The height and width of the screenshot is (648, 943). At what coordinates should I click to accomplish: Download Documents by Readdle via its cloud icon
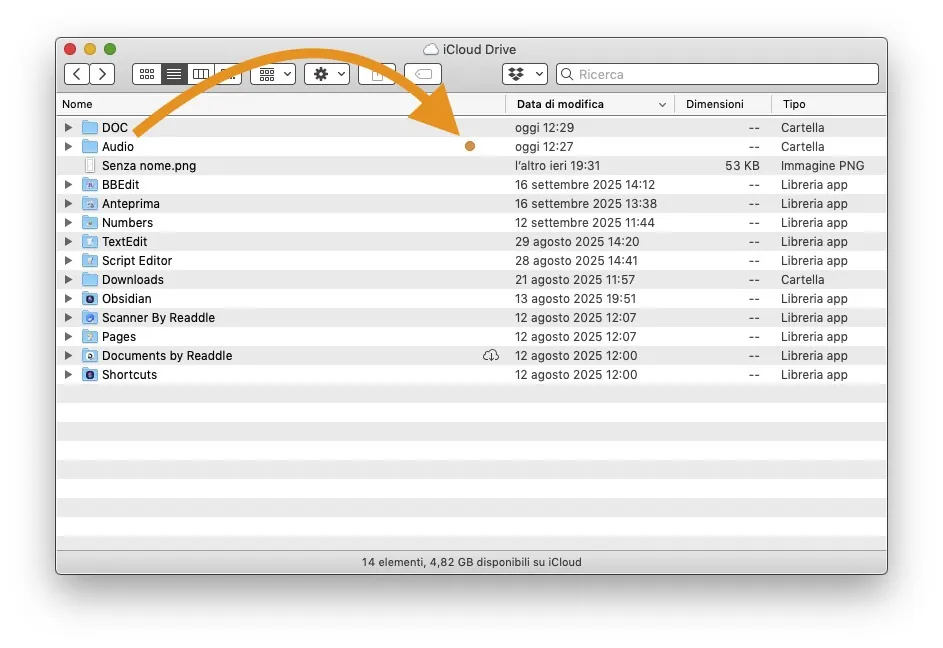point(490,355)
